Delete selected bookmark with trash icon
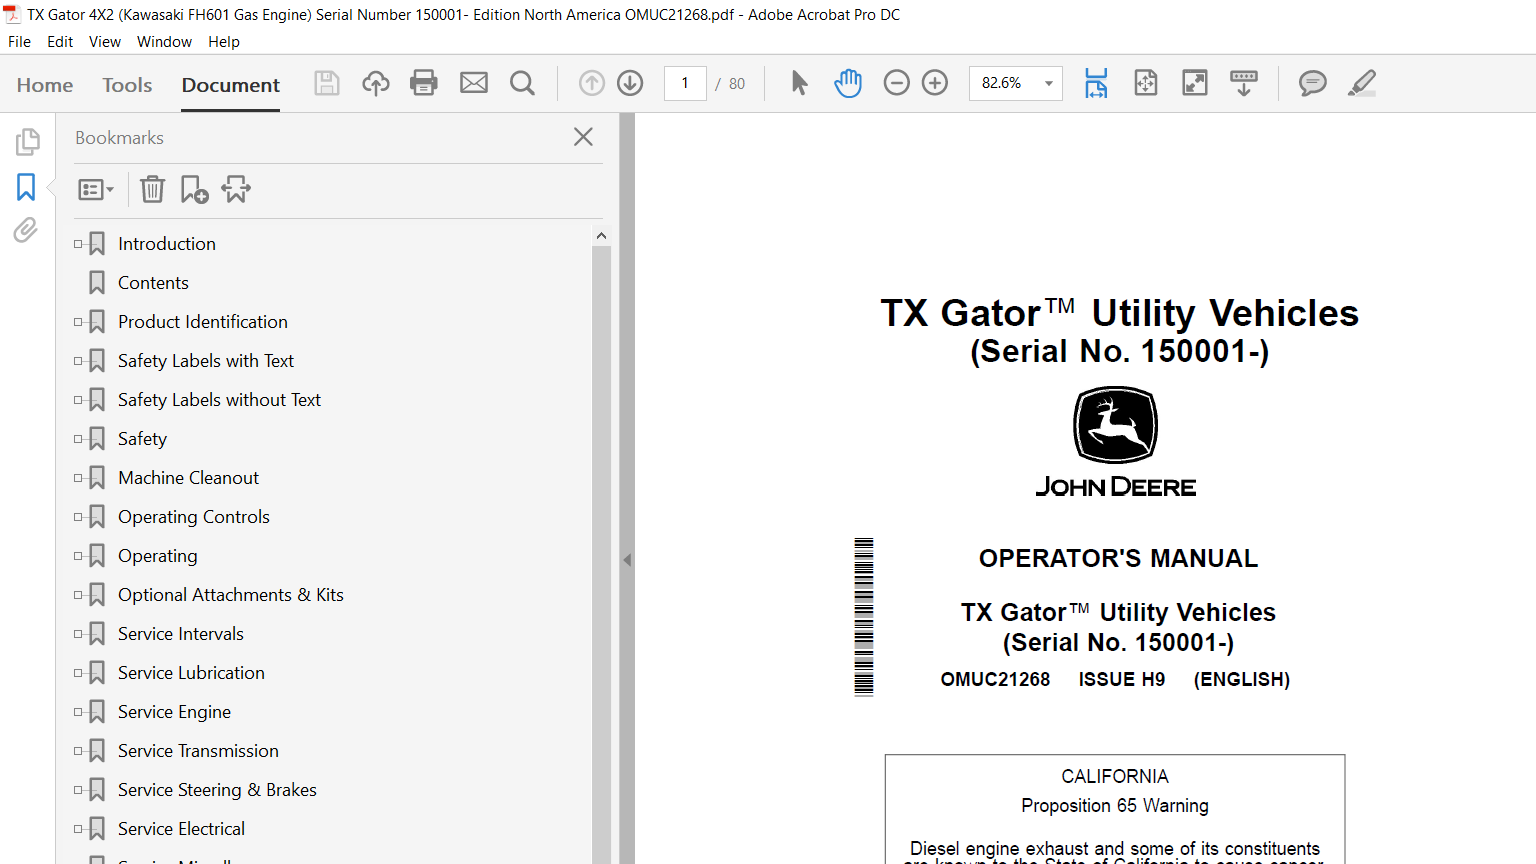This screenshot has width=1536, height=864. tap(152, 189)
